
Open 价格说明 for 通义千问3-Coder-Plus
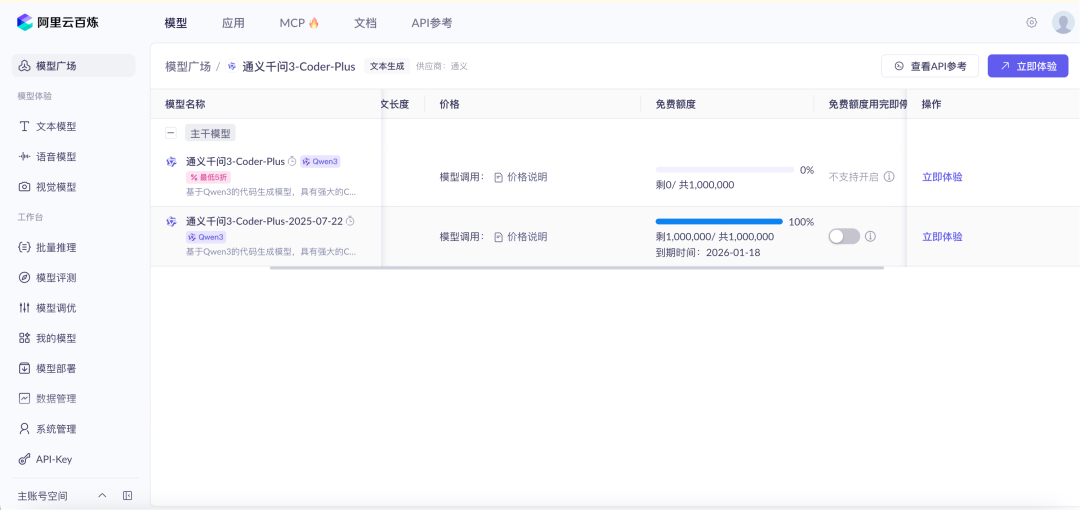click(521, 177)
